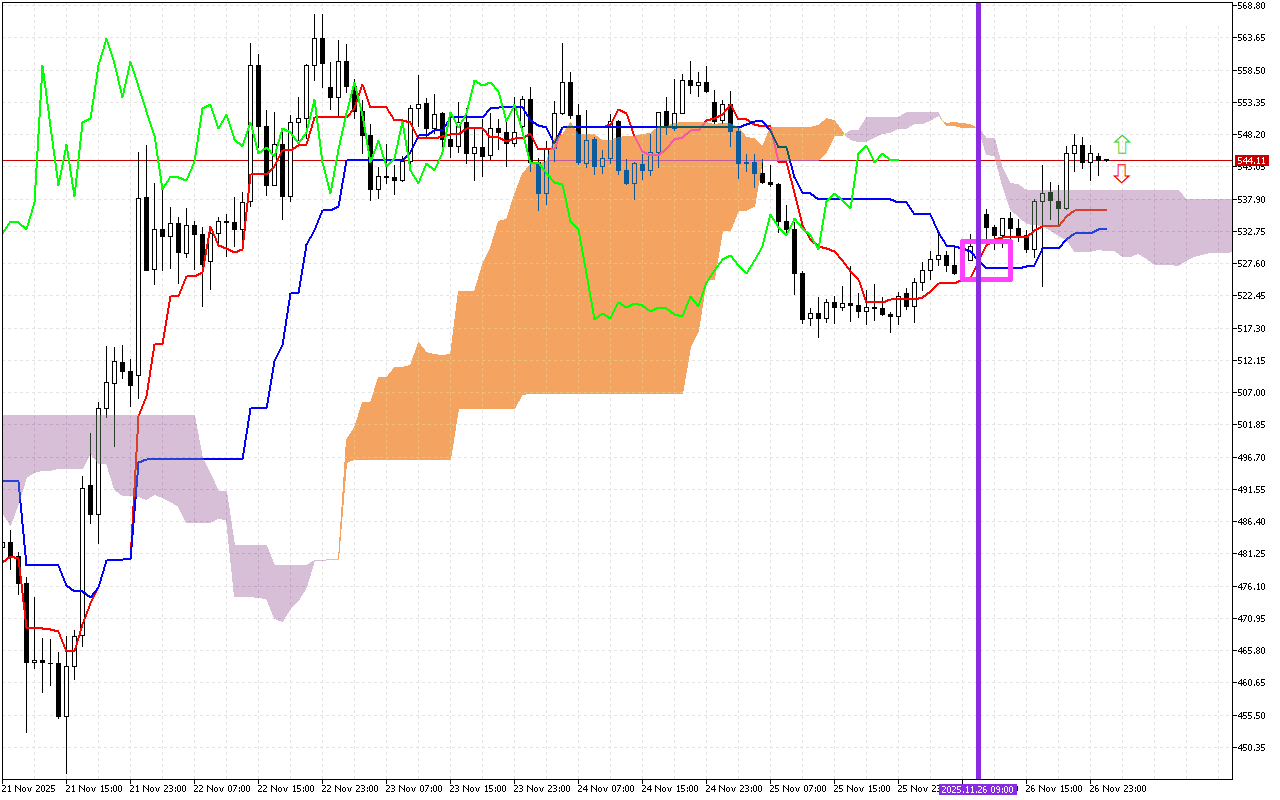Select the purple 2025.11.26 09:00 date label
The width and height of the screenshot is (1280, 800).
978,789
